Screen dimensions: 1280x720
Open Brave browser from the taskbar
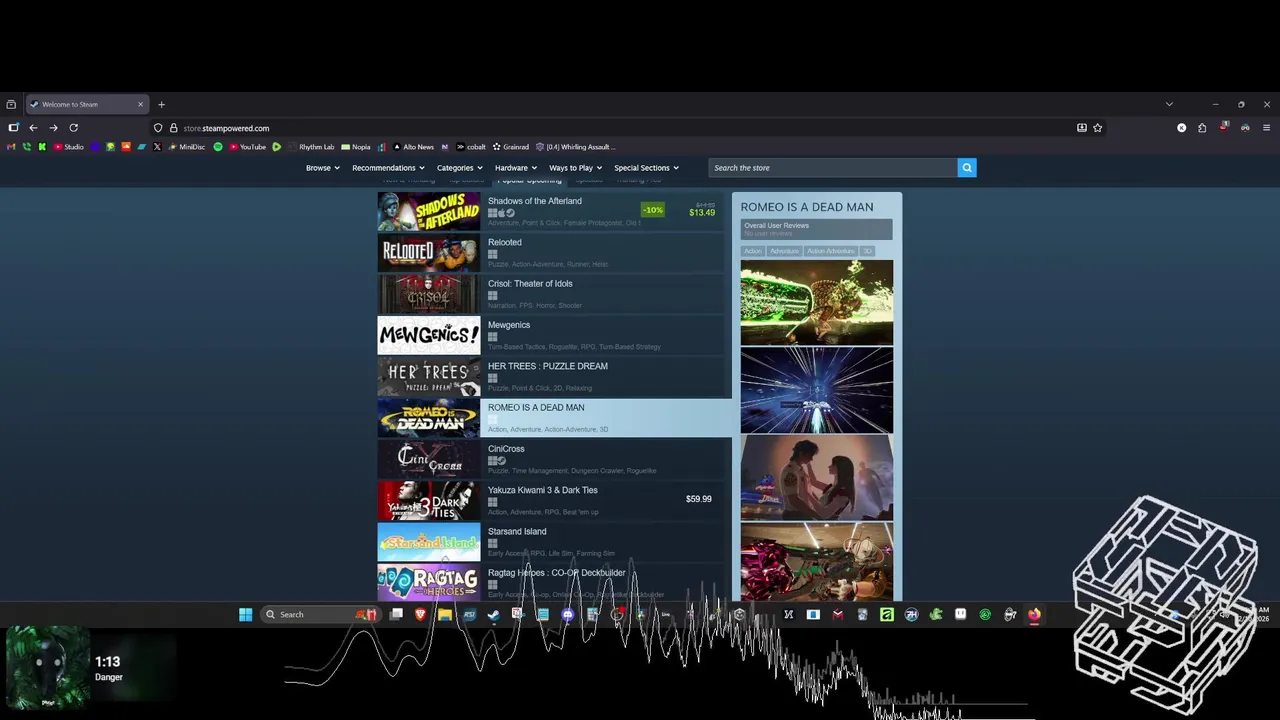(420, 614)
